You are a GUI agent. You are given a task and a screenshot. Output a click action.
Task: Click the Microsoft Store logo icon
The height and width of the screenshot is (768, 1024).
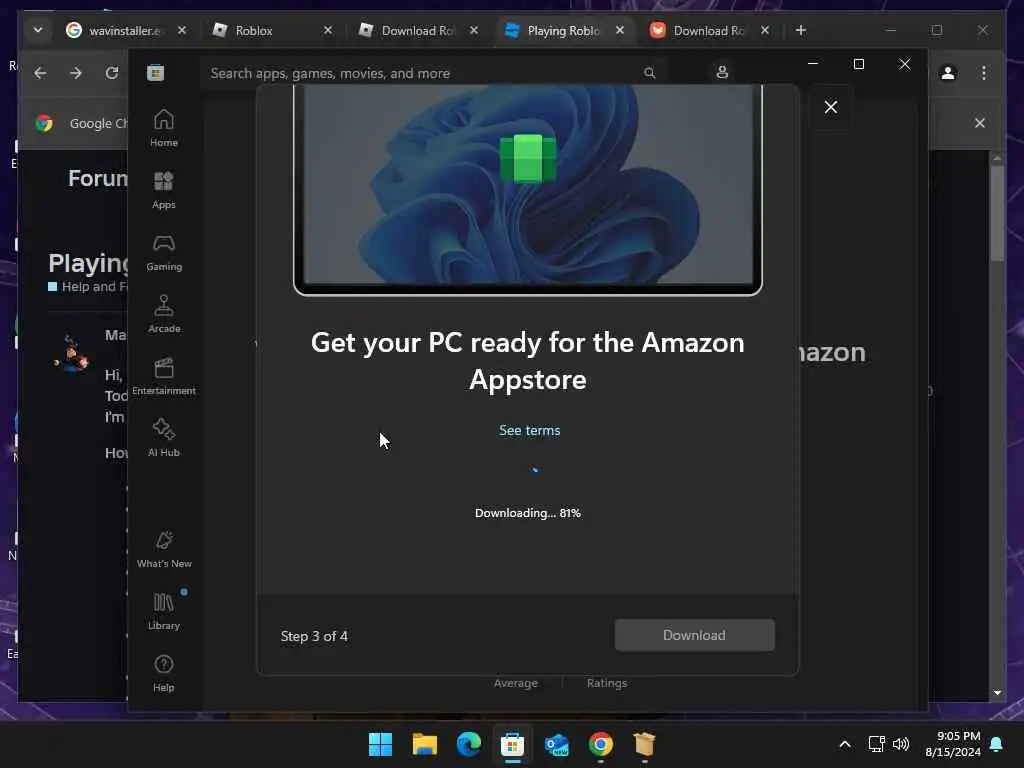(x=155, y=72)
